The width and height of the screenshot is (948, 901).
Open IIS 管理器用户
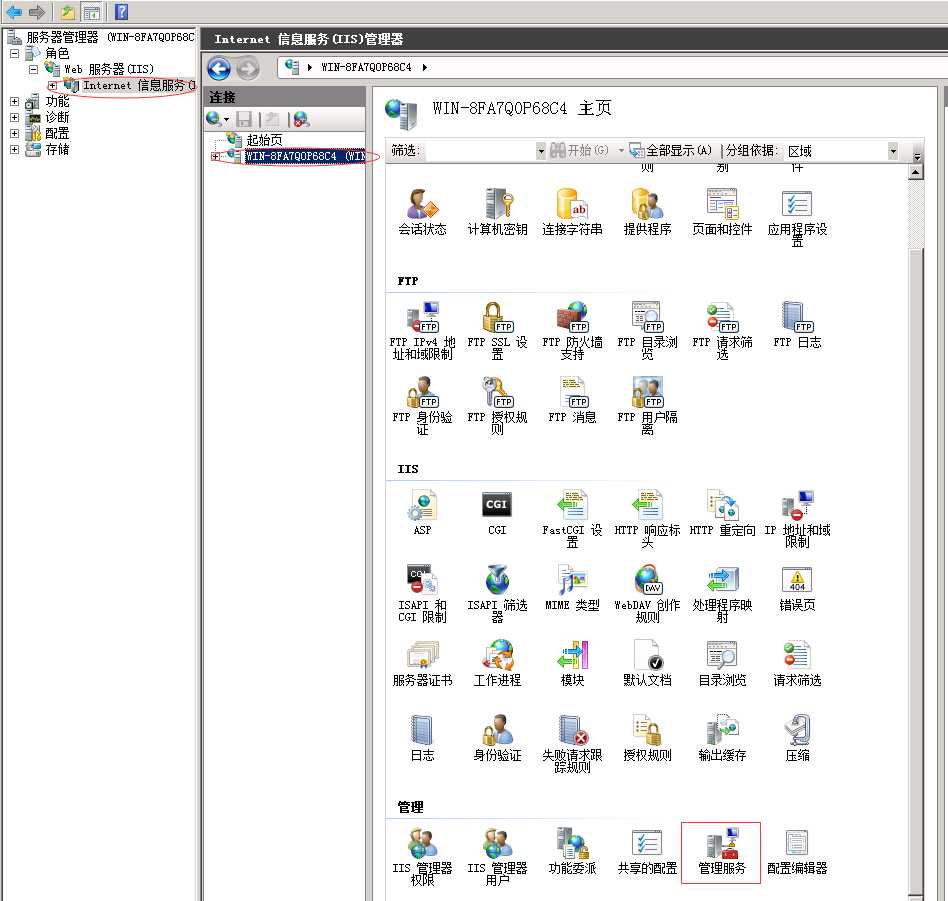[497, 857]
